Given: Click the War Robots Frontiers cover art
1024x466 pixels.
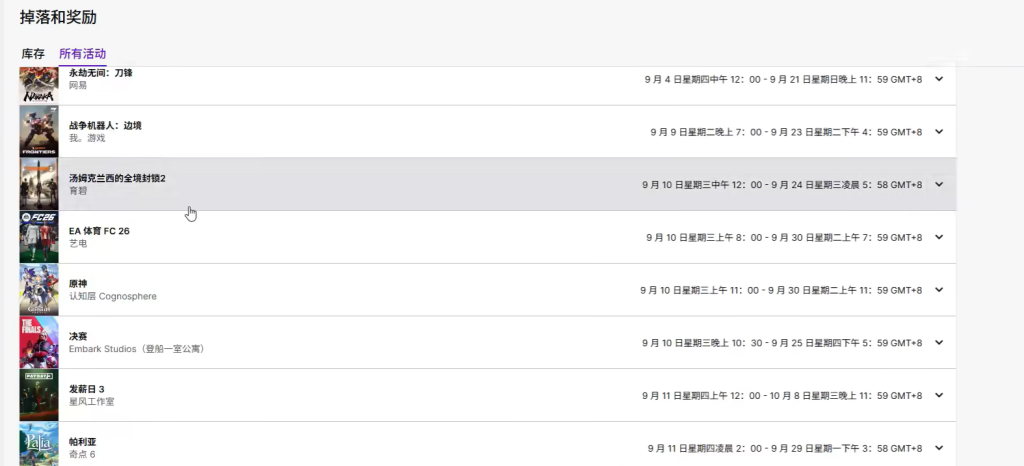Looking at the screenshot, I should pyautogui.click(x=39, y=132).
